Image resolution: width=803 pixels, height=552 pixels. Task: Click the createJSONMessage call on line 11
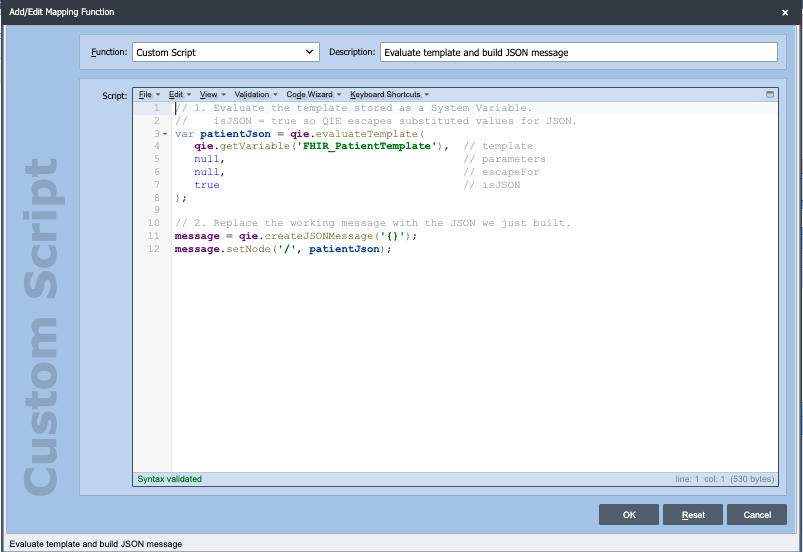pos(319,236)
